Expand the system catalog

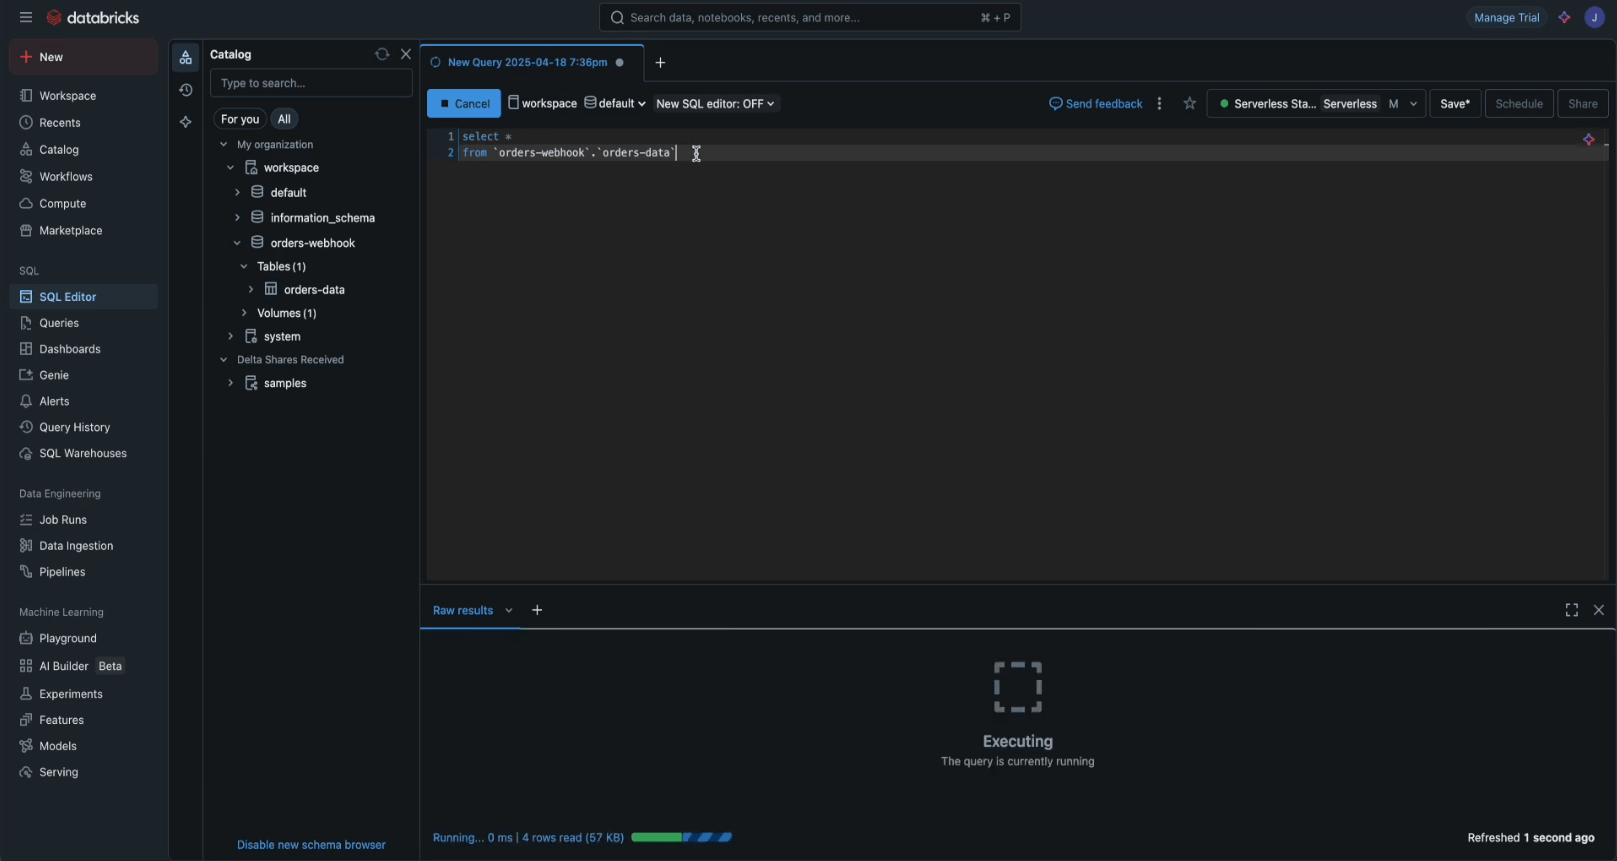pos(231,337)
